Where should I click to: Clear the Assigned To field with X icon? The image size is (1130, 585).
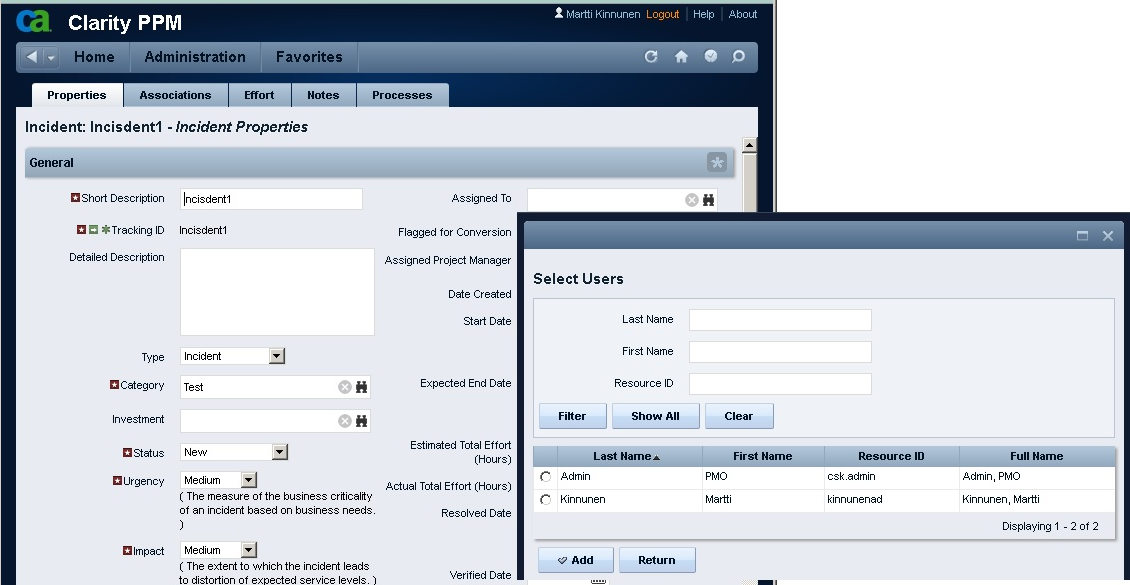tap(692, 200)
